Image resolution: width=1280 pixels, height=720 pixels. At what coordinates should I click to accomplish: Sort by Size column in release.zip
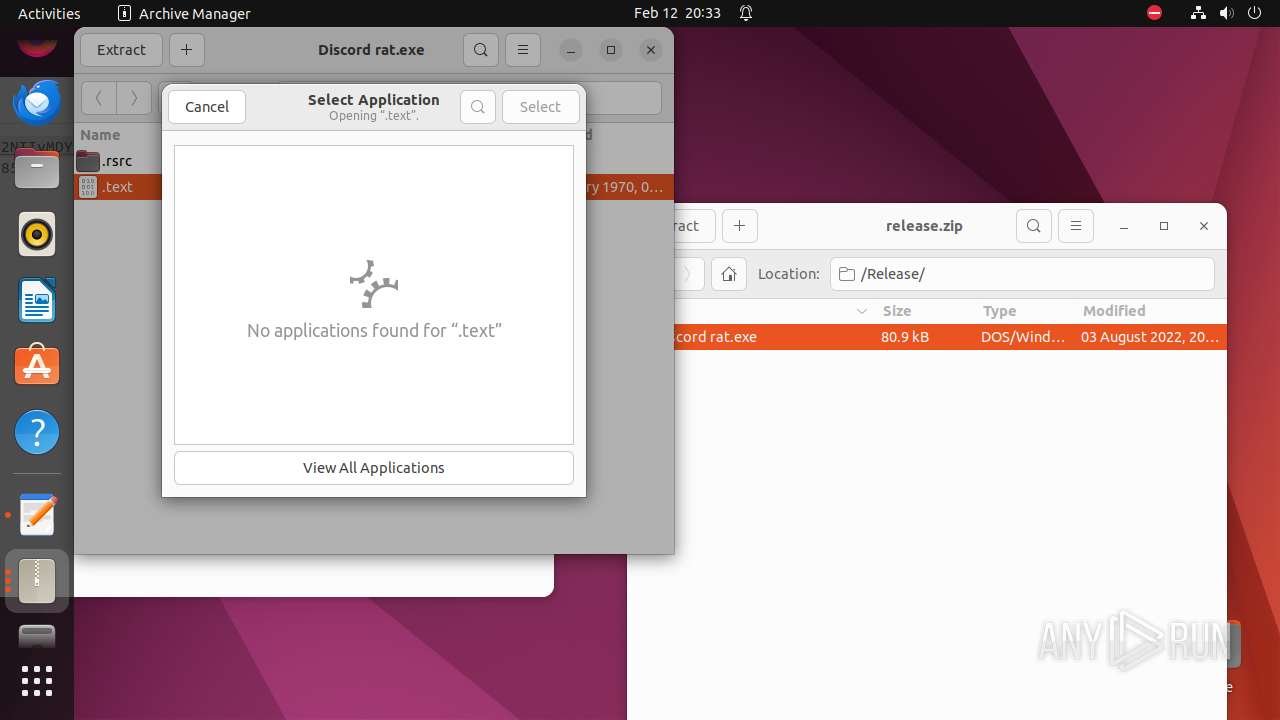point(897,311)
